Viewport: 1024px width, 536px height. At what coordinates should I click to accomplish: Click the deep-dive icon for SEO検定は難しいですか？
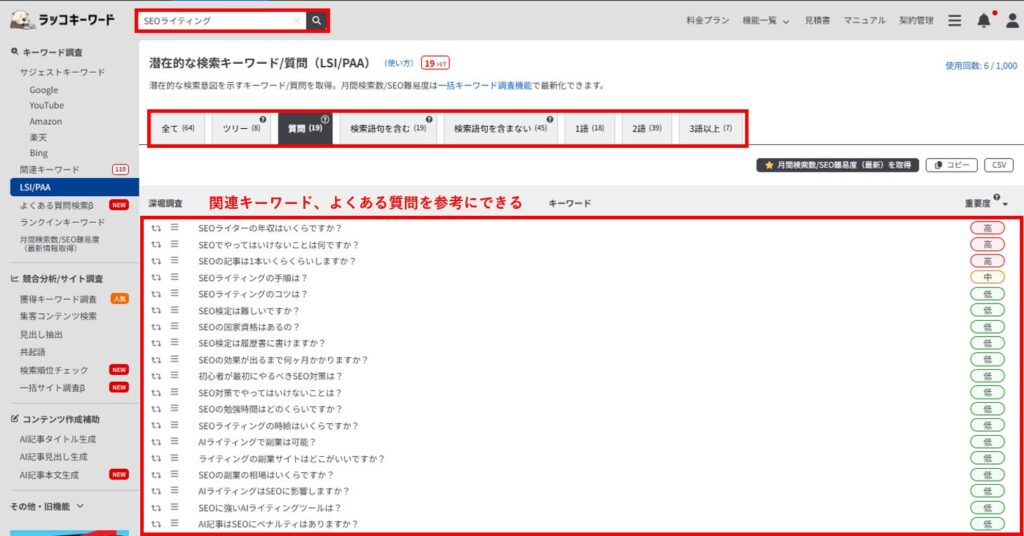point(156,311)
